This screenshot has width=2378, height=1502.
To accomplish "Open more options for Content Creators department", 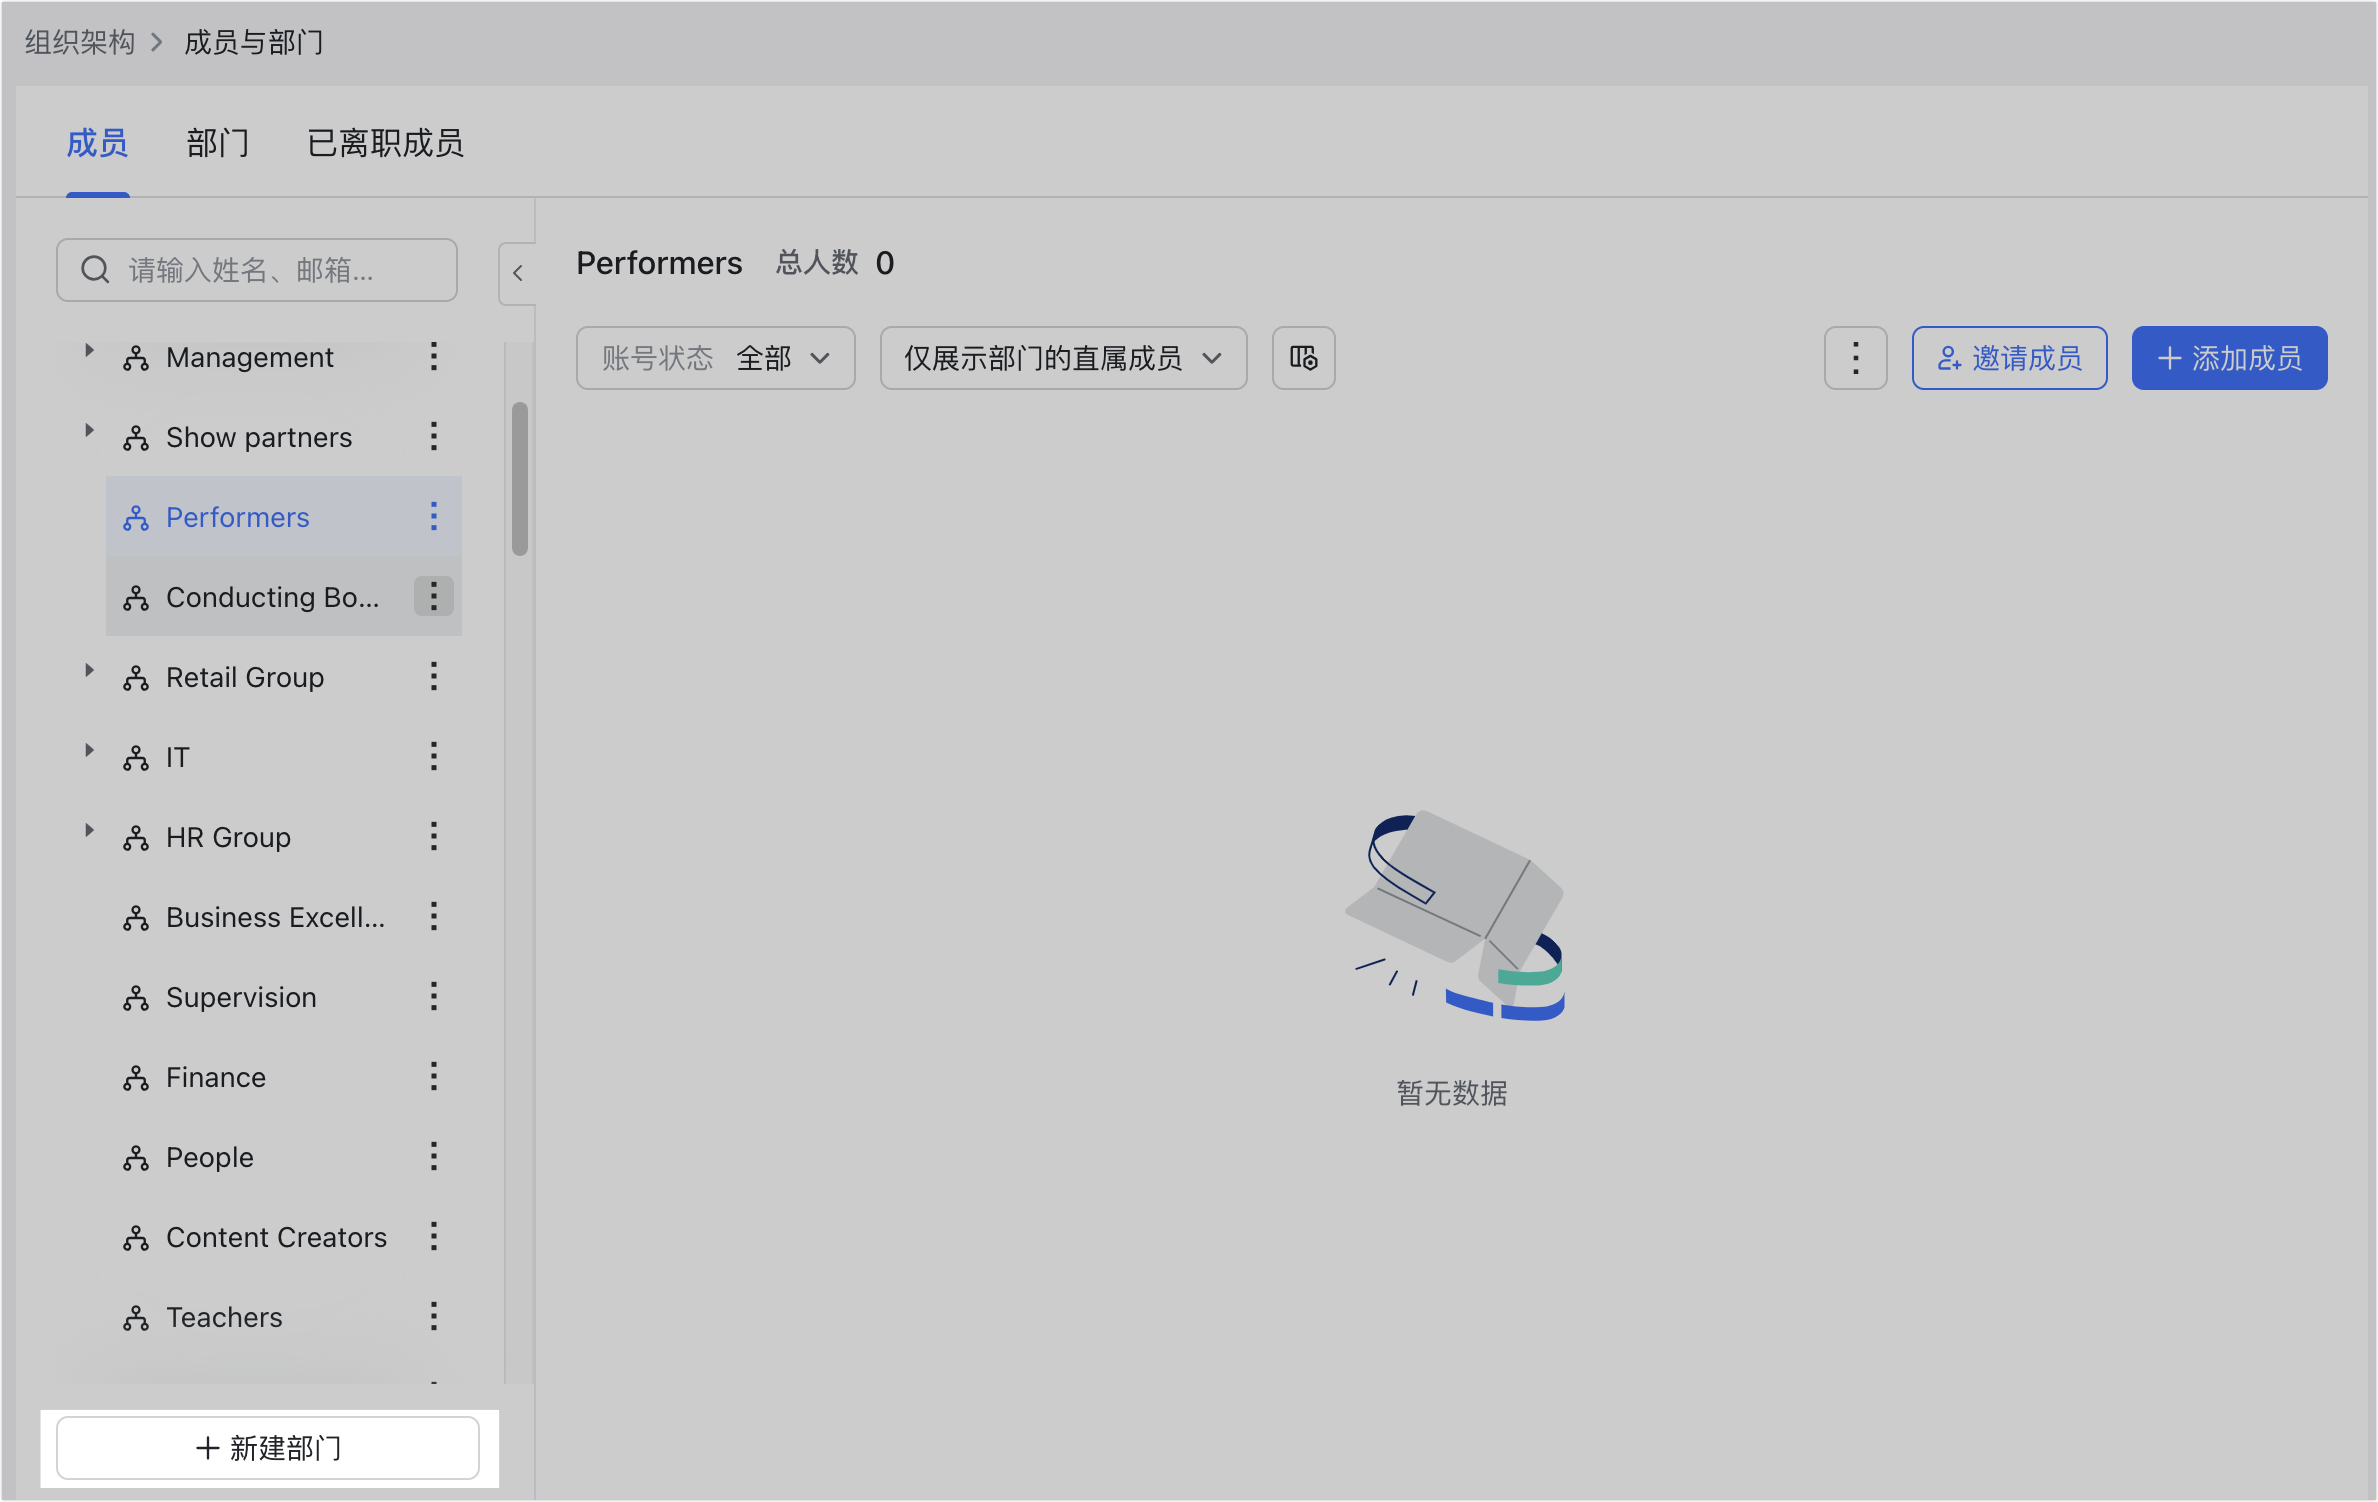I will (x=434, y=1237).
